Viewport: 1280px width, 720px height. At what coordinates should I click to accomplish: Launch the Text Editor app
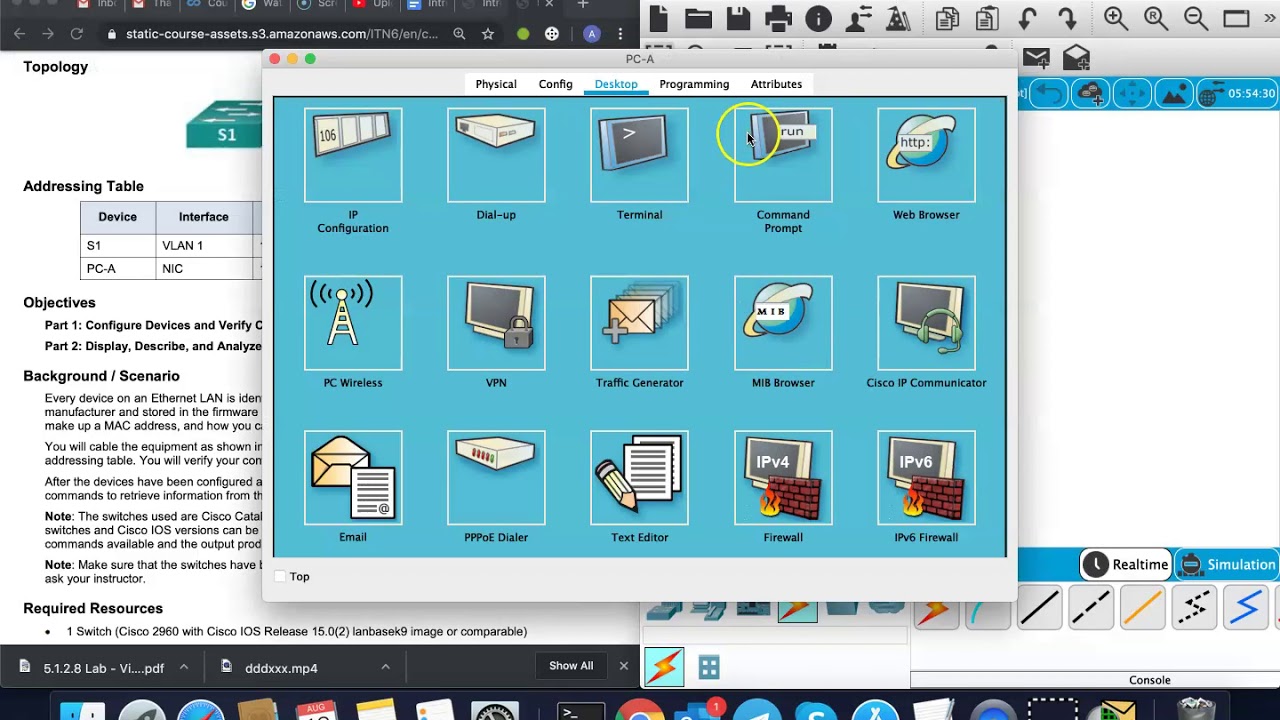point(639,478)
